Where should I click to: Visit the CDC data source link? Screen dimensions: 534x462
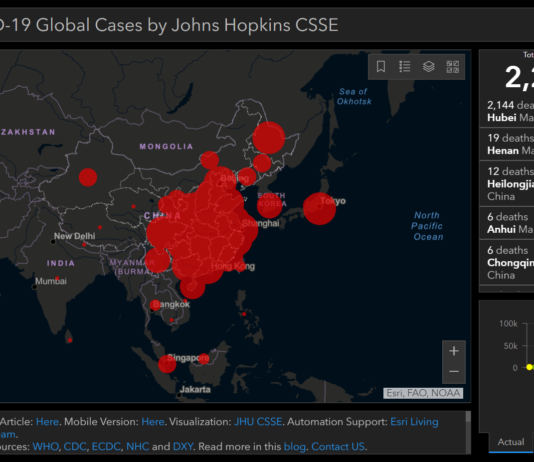(75, 446)
